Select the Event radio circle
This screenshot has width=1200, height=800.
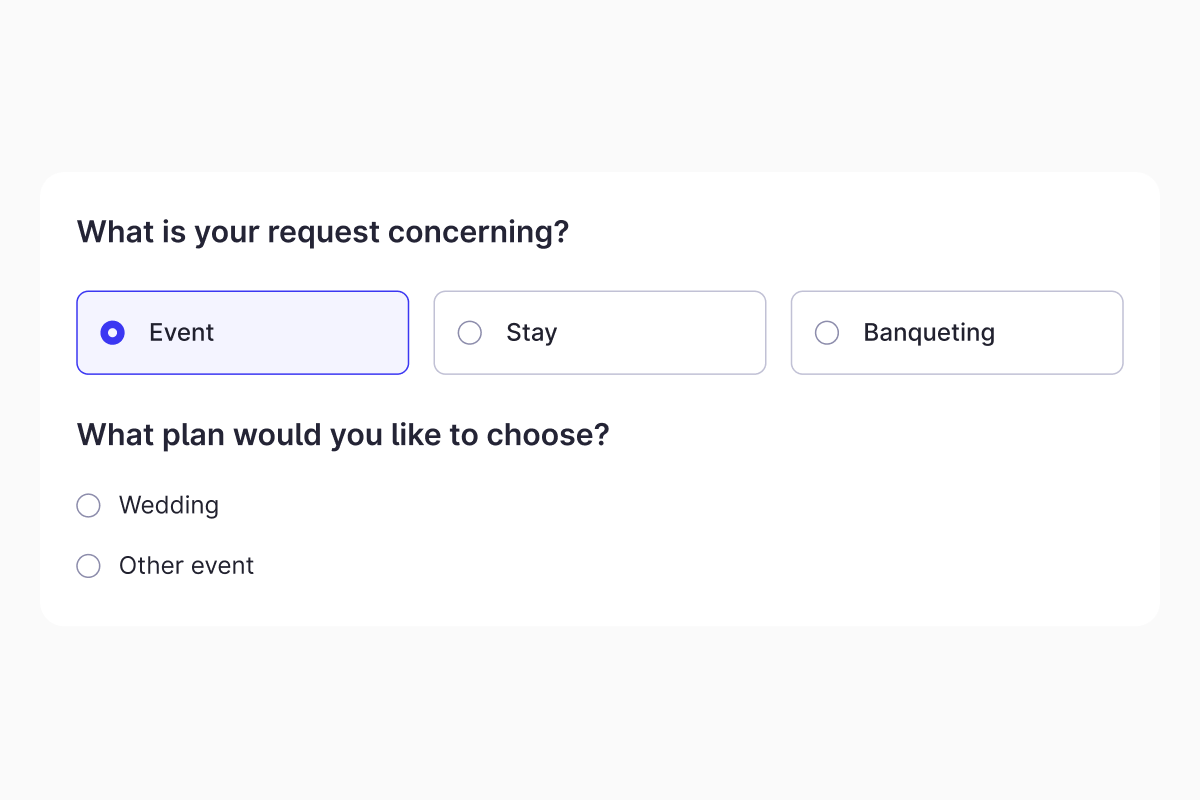click(113, 333)
